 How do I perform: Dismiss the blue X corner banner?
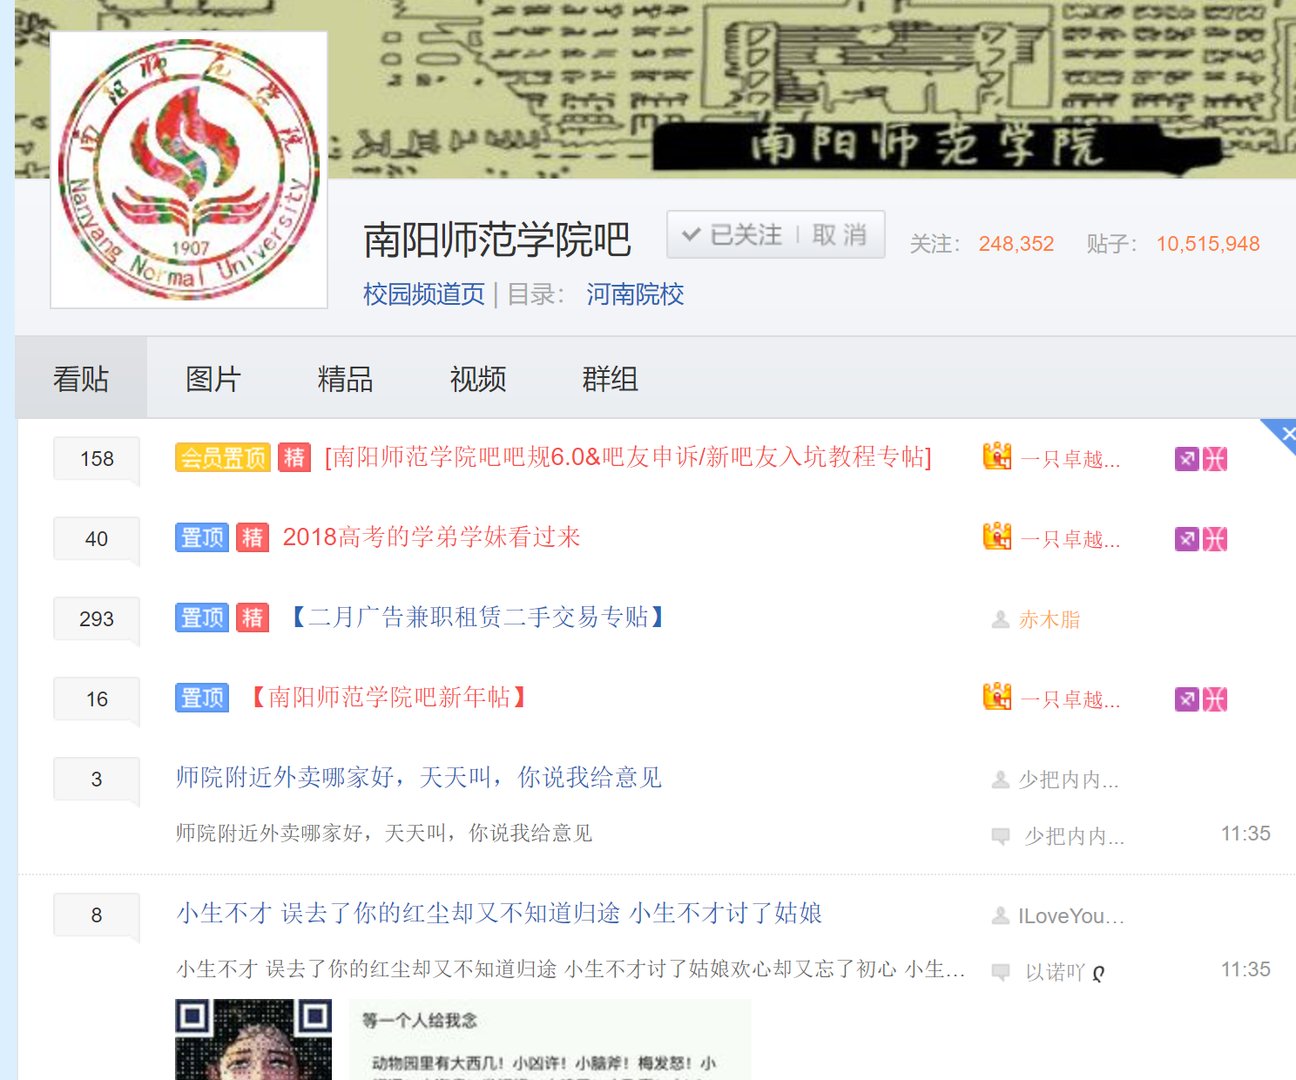click(1288, 434)
